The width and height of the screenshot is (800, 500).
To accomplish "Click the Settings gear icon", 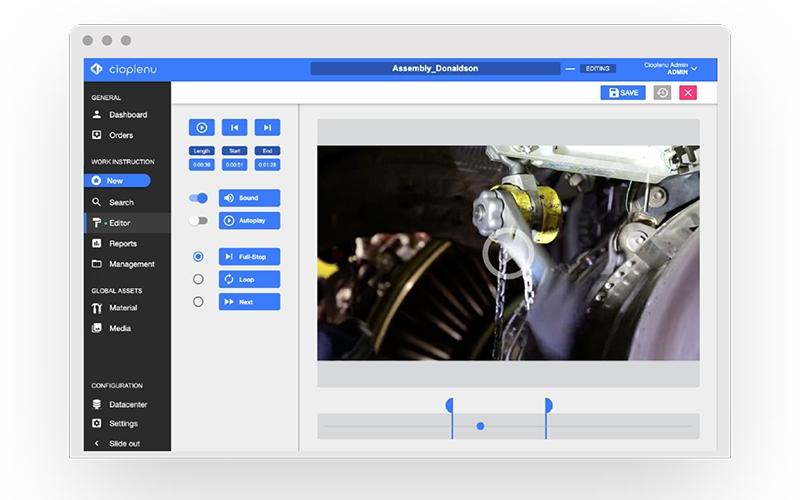I will coord(96,423).
